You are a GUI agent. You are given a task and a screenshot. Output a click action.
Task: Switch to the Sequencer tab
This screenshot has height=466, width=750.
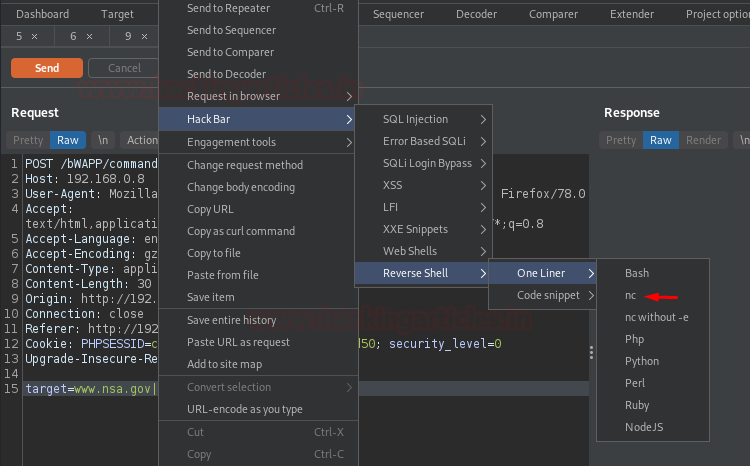(398, 14)
